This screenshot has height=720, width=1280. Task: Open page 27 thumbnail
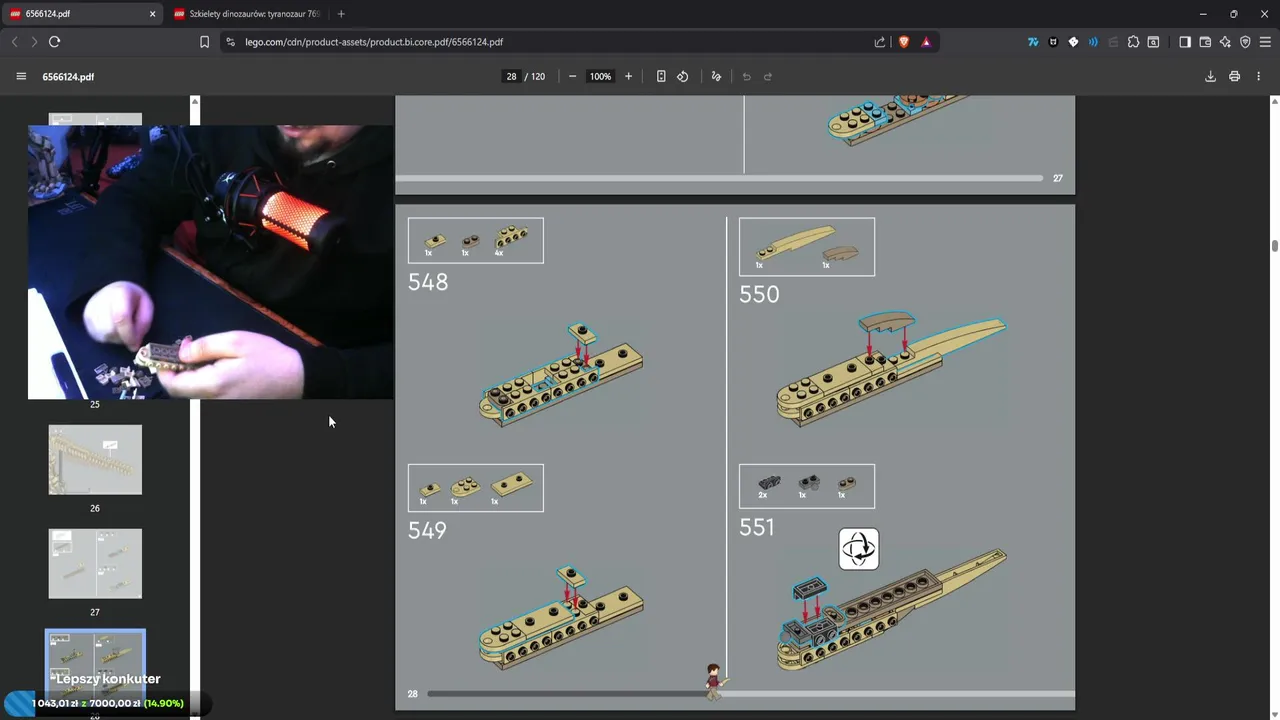(95, 564)
